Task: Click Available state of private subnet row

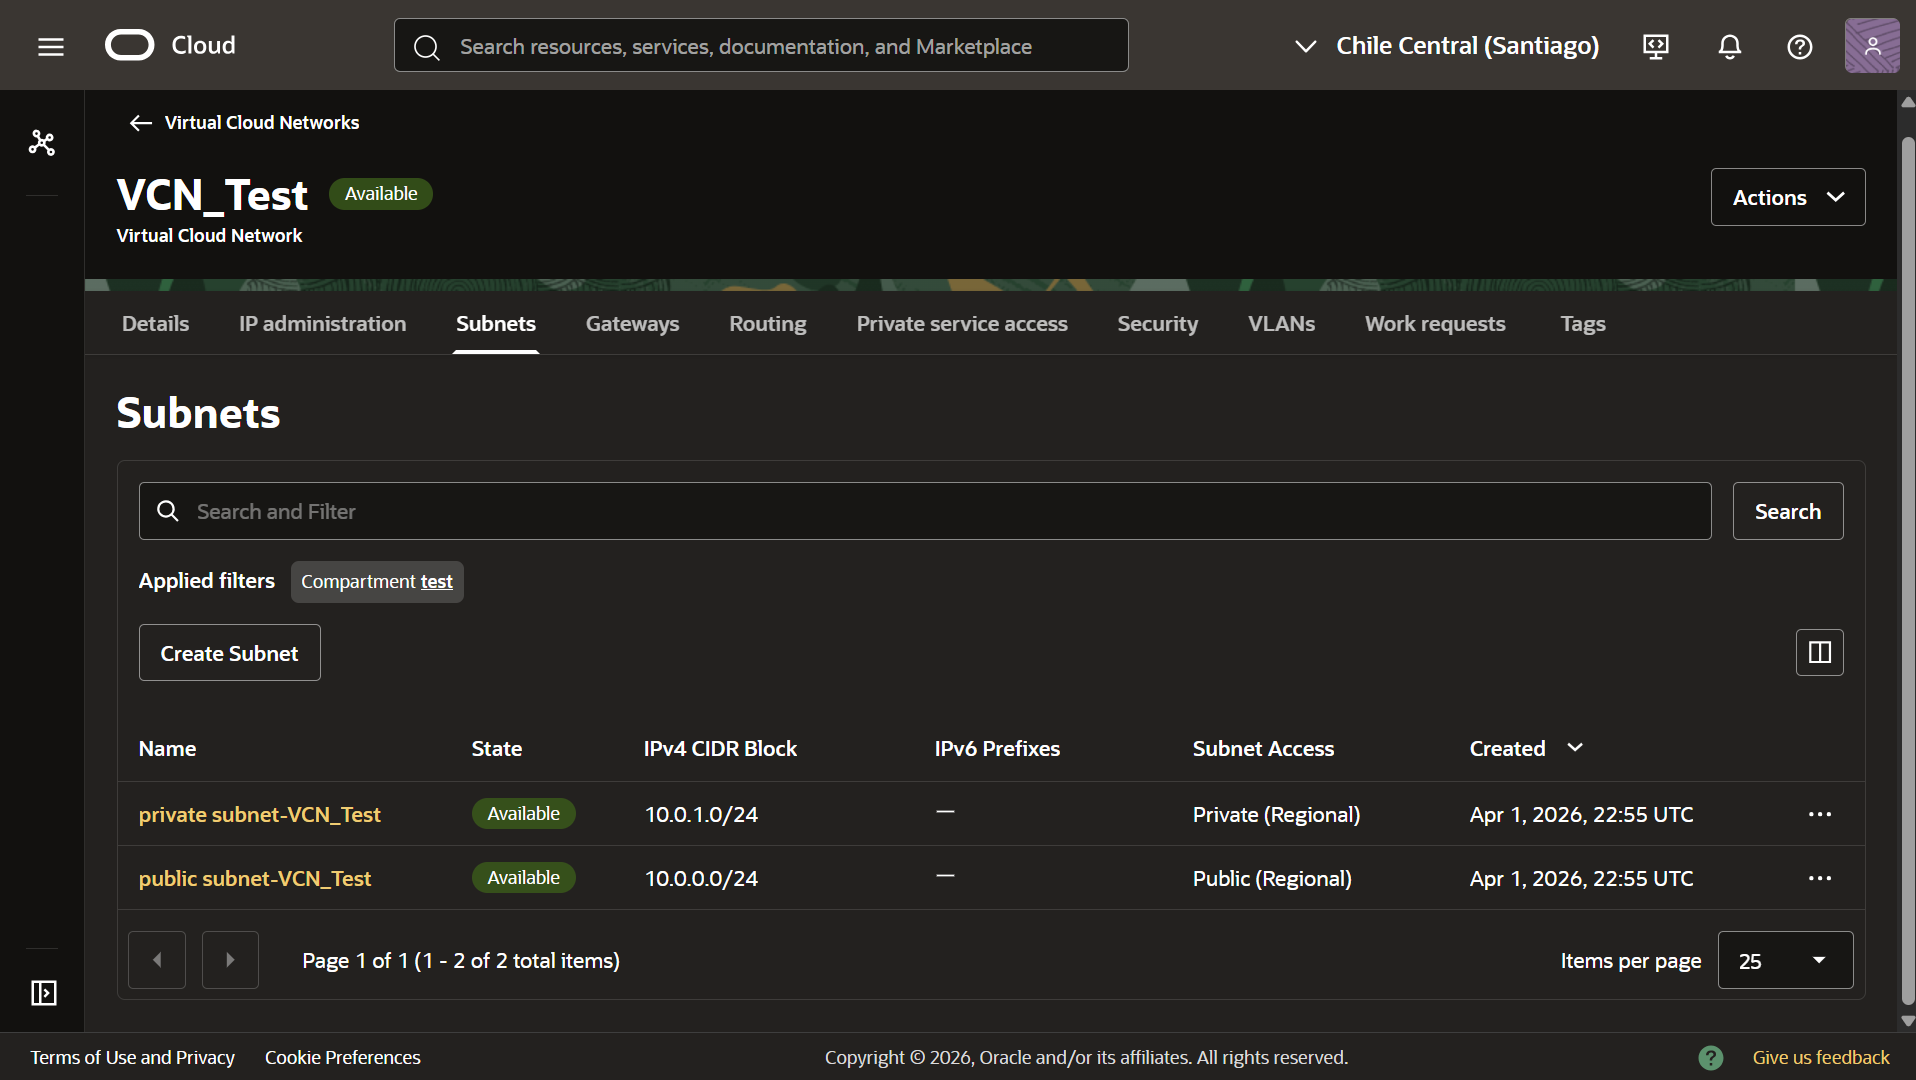Action: coord(523,814)
